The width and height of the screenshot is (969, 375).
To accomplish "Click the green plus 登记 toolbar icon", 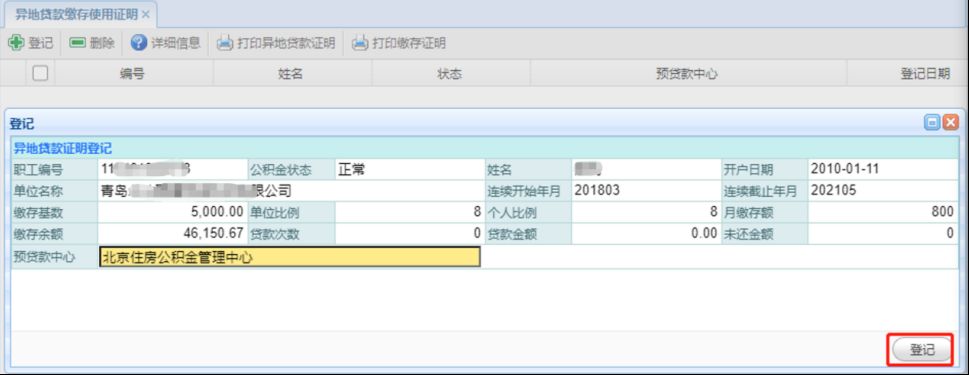I will [x=16, y=43].
